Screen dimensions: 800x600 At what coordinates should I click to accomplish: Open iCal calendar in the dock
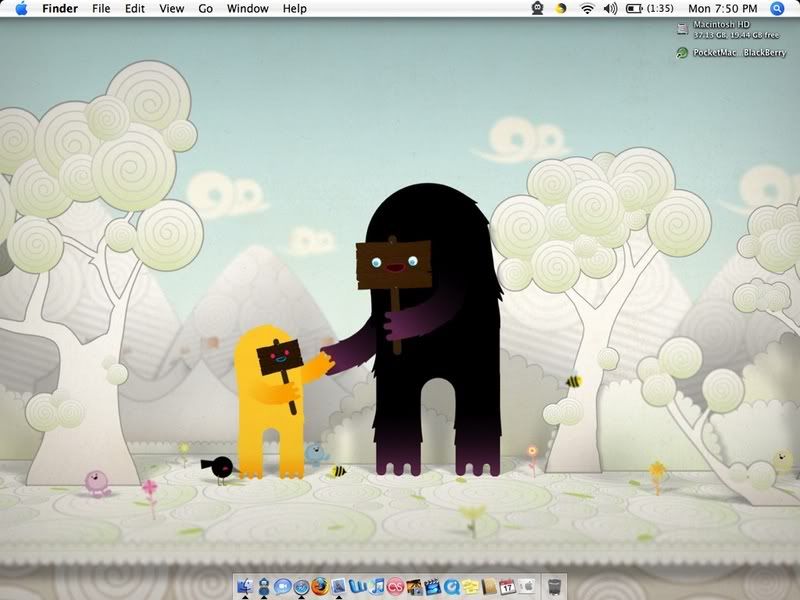pos(506,587)
